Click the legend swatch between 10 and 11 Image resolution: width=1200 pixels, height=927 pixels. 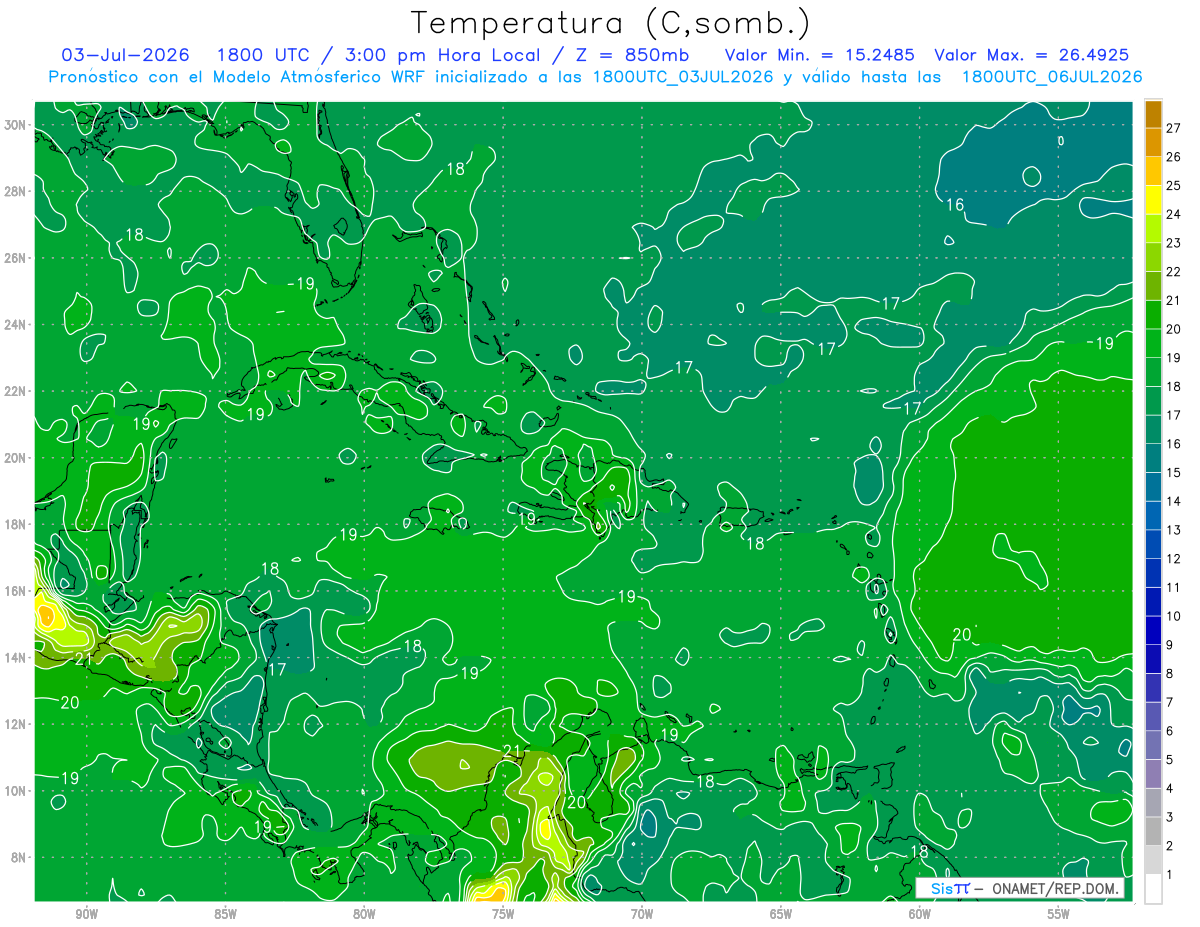click(1153, 601)
